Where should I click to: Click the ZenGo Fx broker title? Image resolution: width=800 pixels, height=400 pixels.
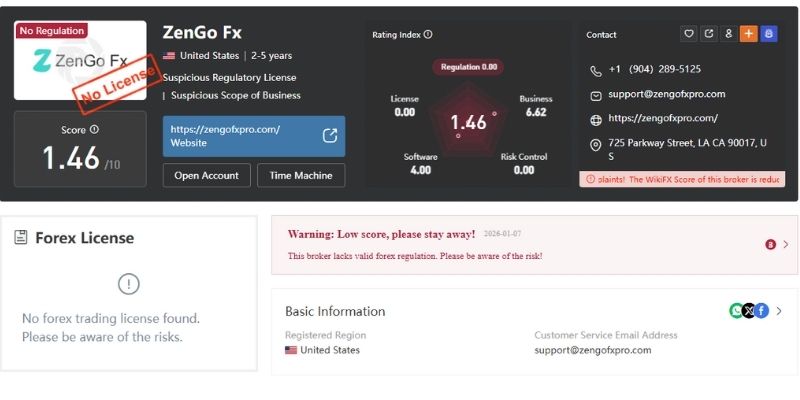point(202,33)
